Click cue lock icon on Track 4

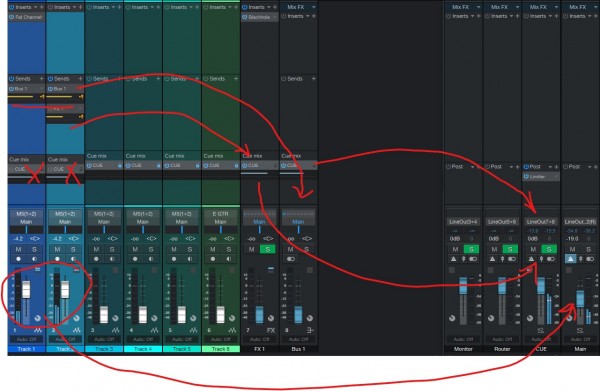point(159,166)
